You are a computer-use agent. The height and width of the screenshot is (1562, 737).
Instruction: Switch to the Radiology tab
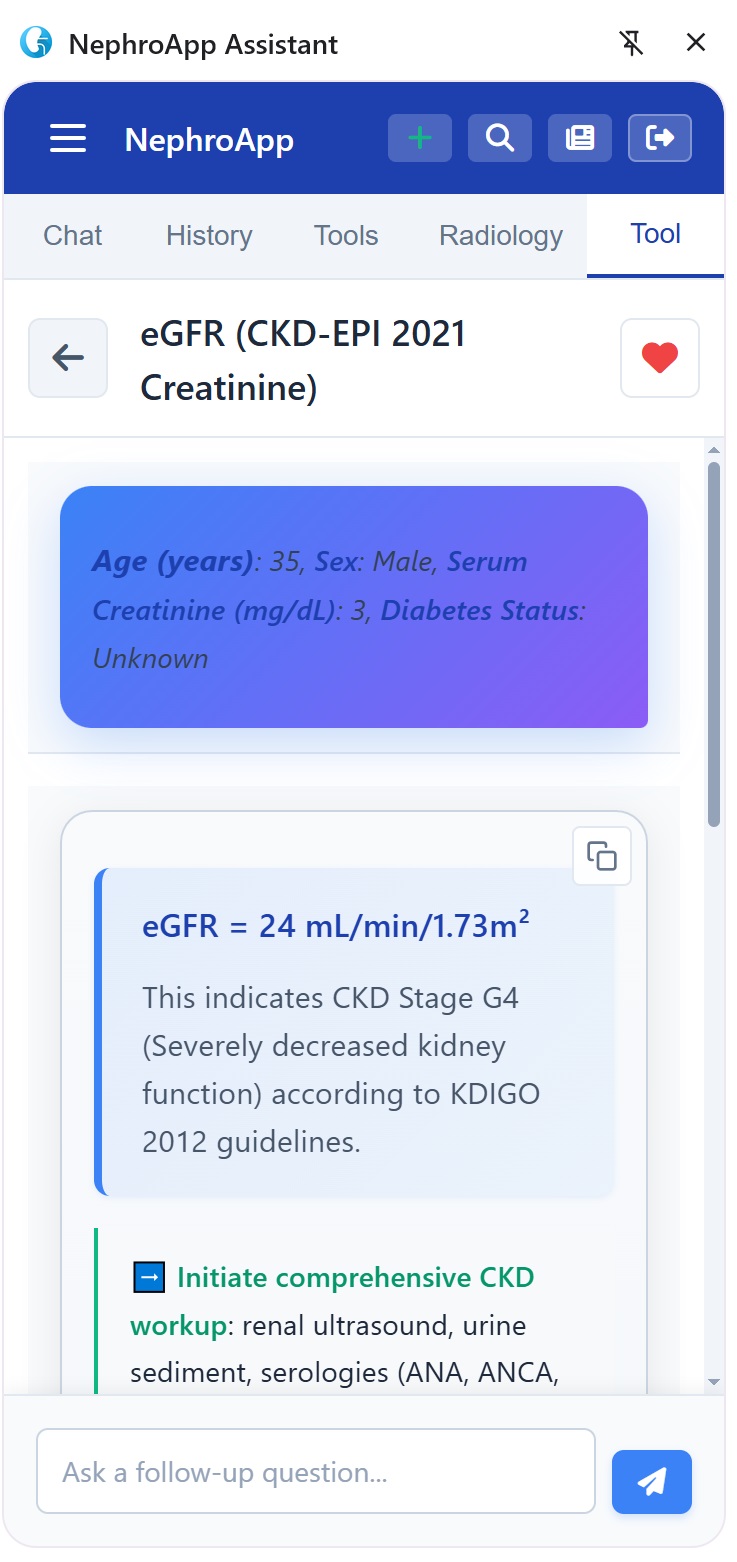pos(501,236)
